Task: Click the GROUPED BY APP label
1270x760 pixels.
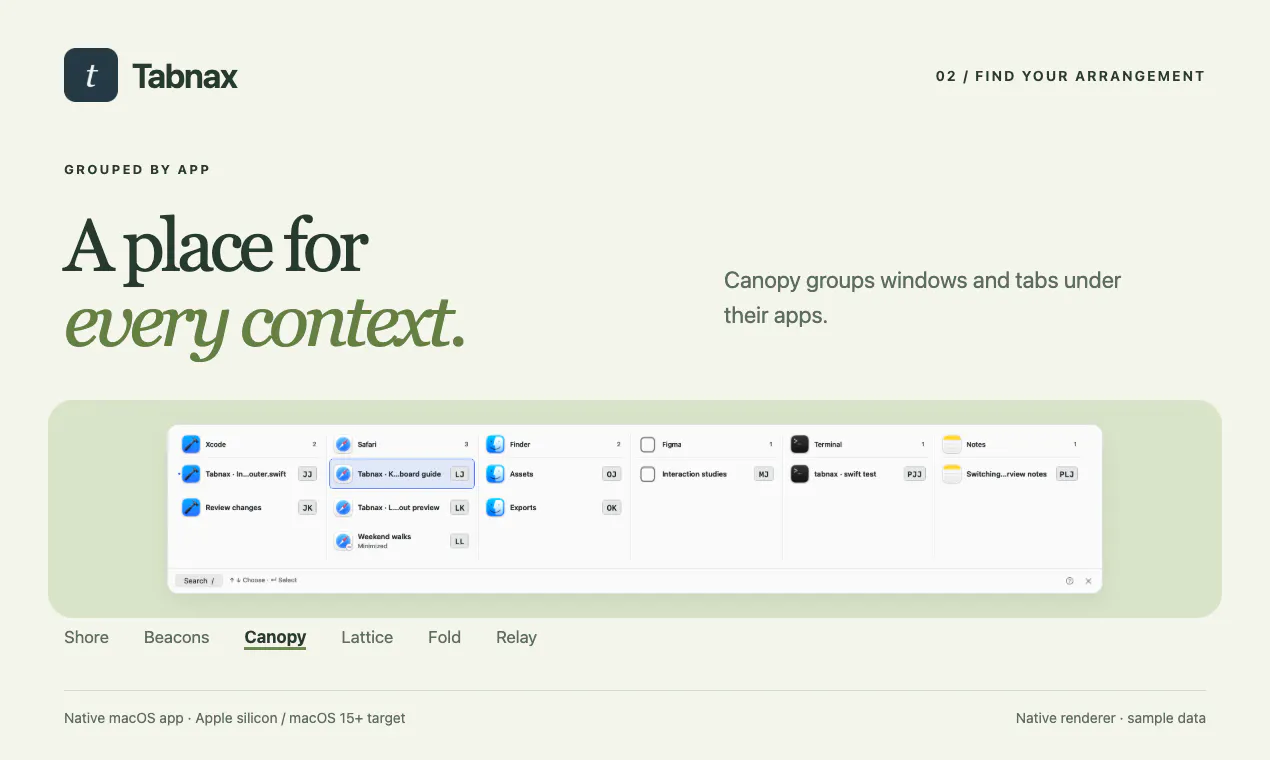Action: (137, 169)
